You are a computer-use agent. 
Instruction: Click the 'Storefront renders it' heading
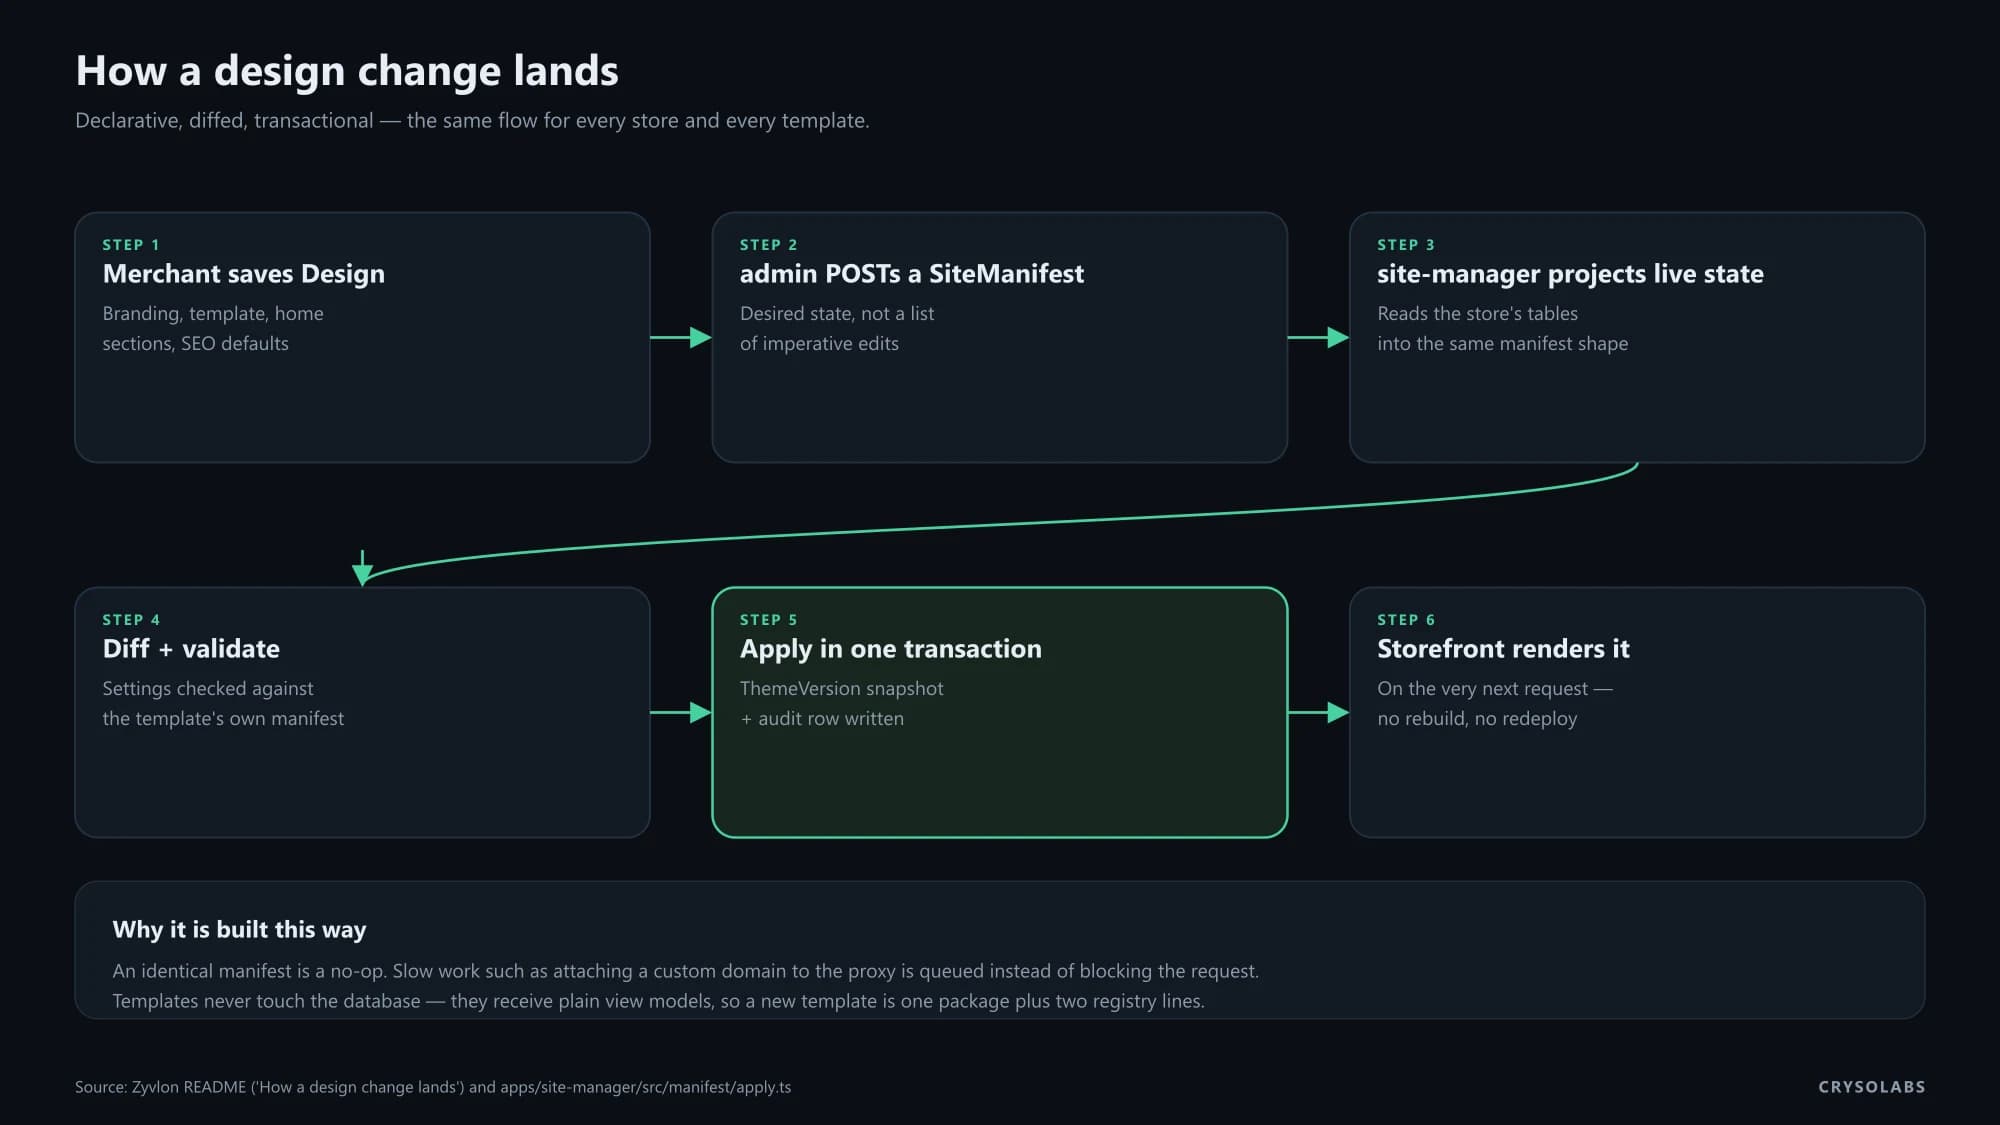(x=1503, y=649)
